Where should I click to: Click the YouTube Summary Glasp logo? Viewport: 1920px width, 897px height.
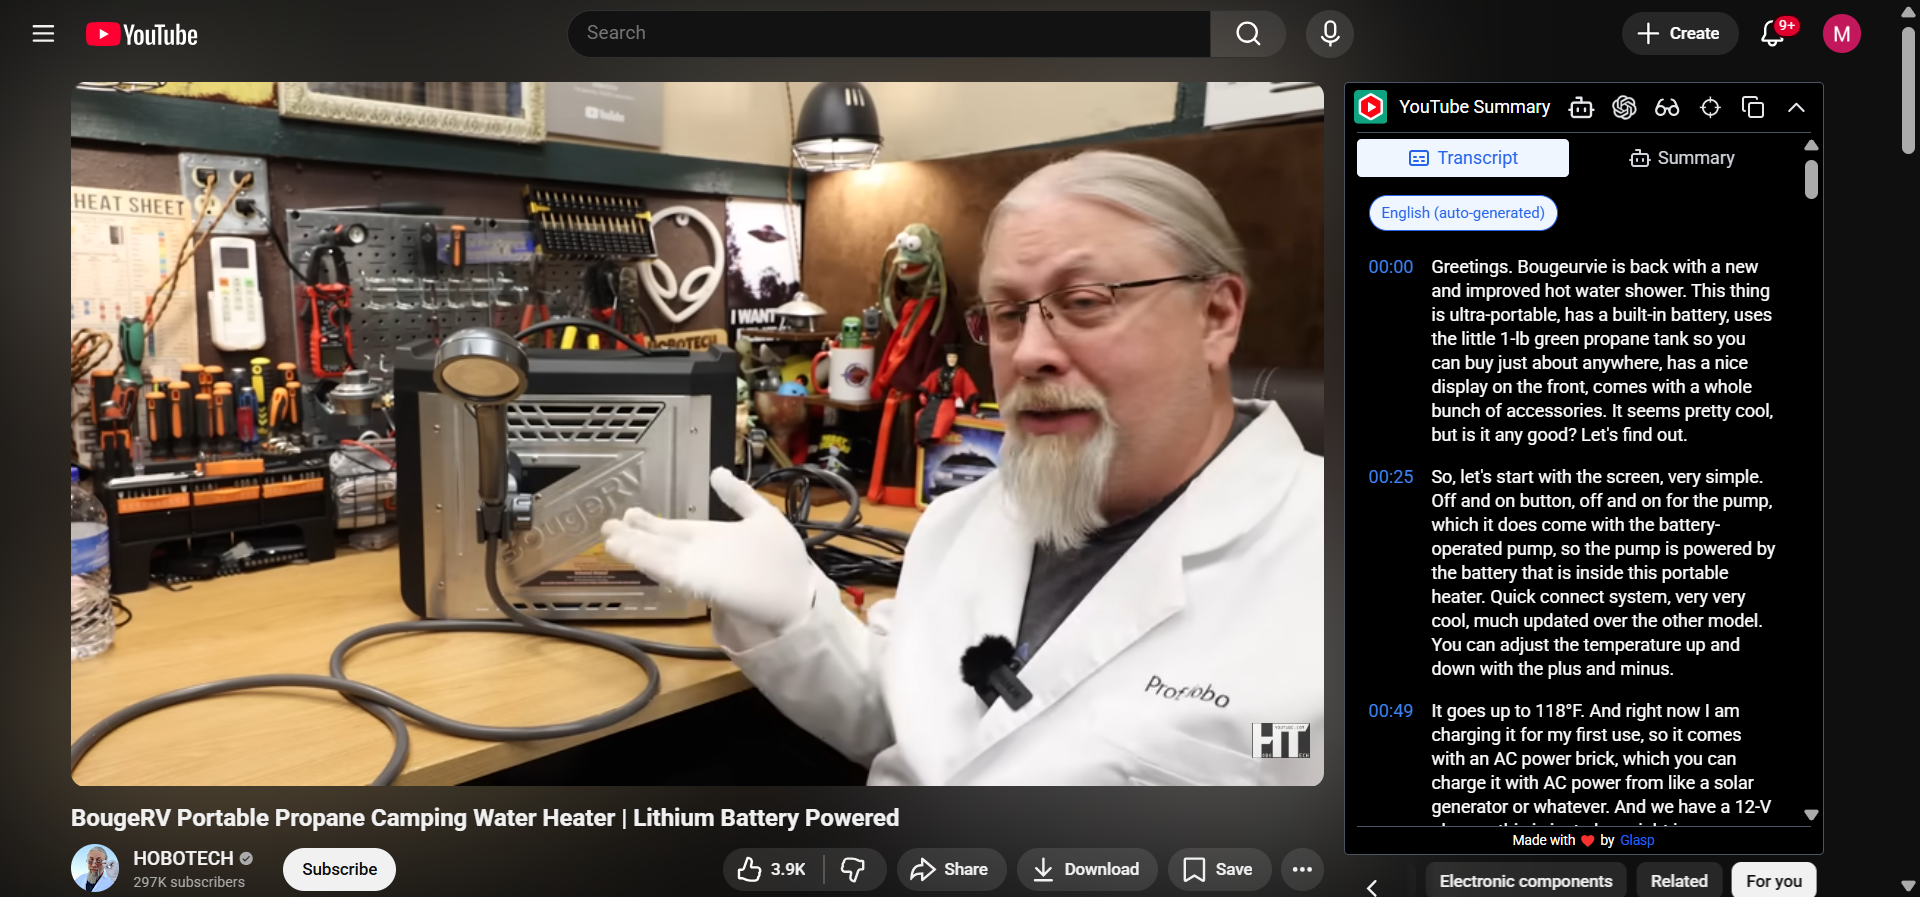coord(1371,107)
